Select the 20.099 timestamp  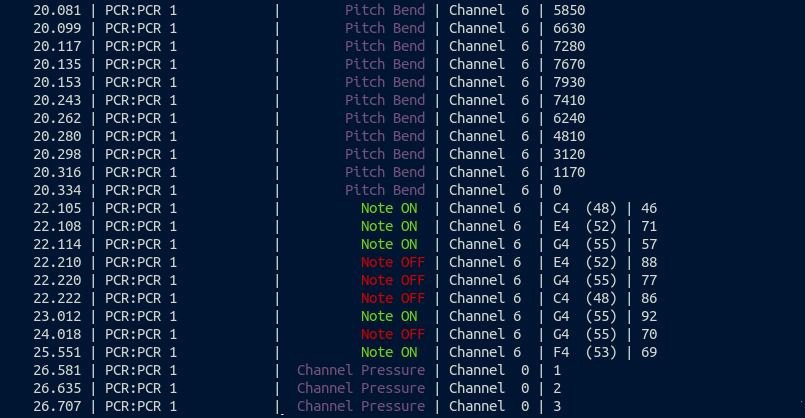57,28
